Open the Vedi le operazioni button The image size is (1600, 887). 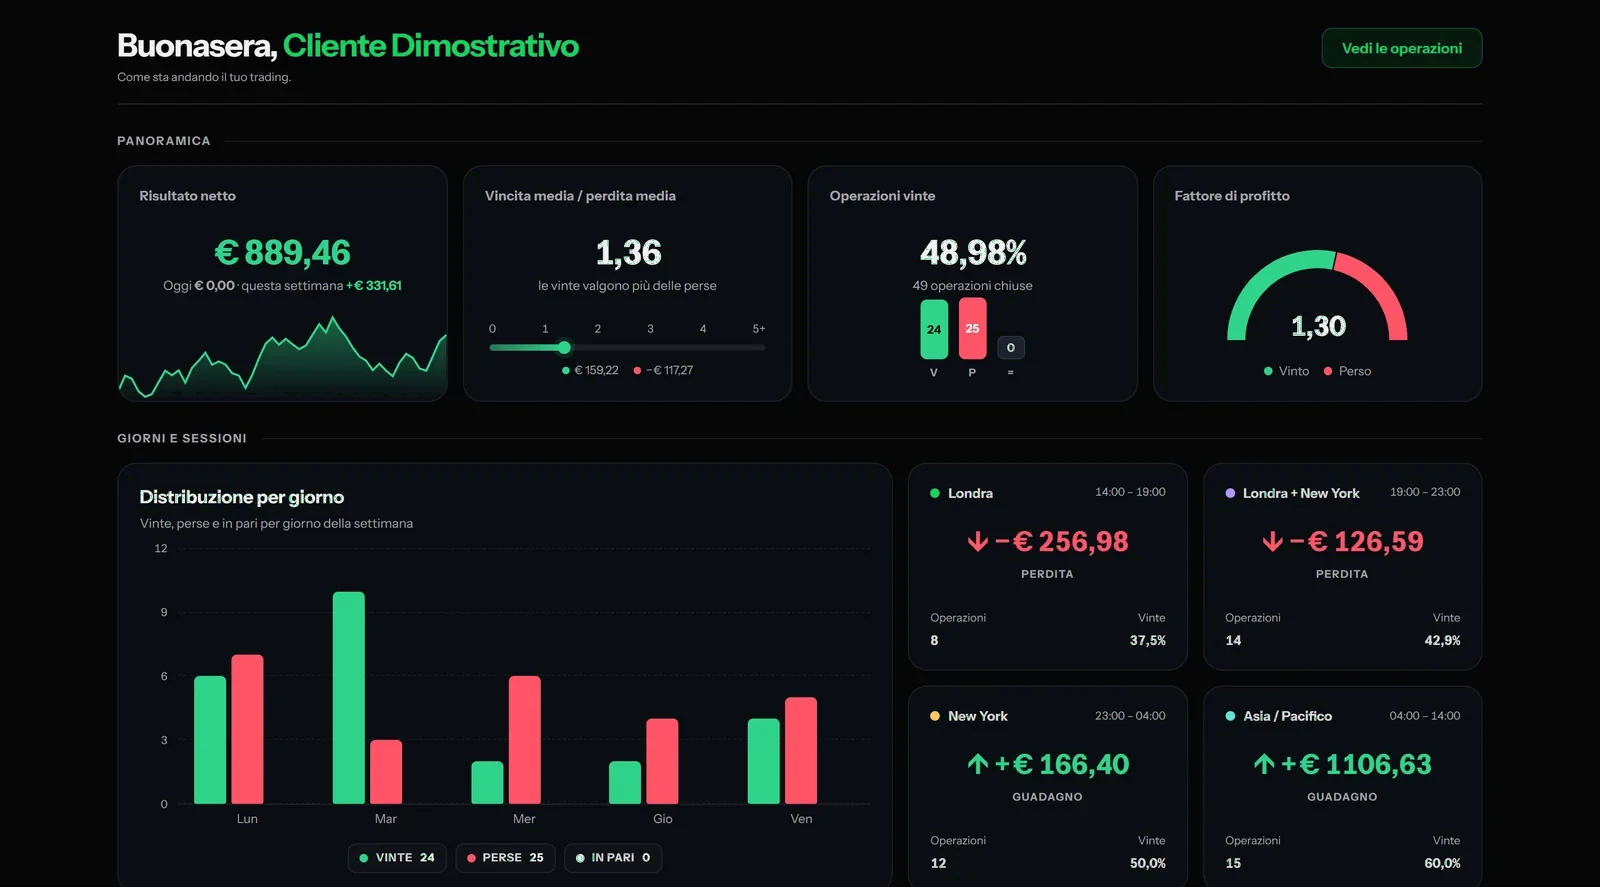click(1401, 48)
